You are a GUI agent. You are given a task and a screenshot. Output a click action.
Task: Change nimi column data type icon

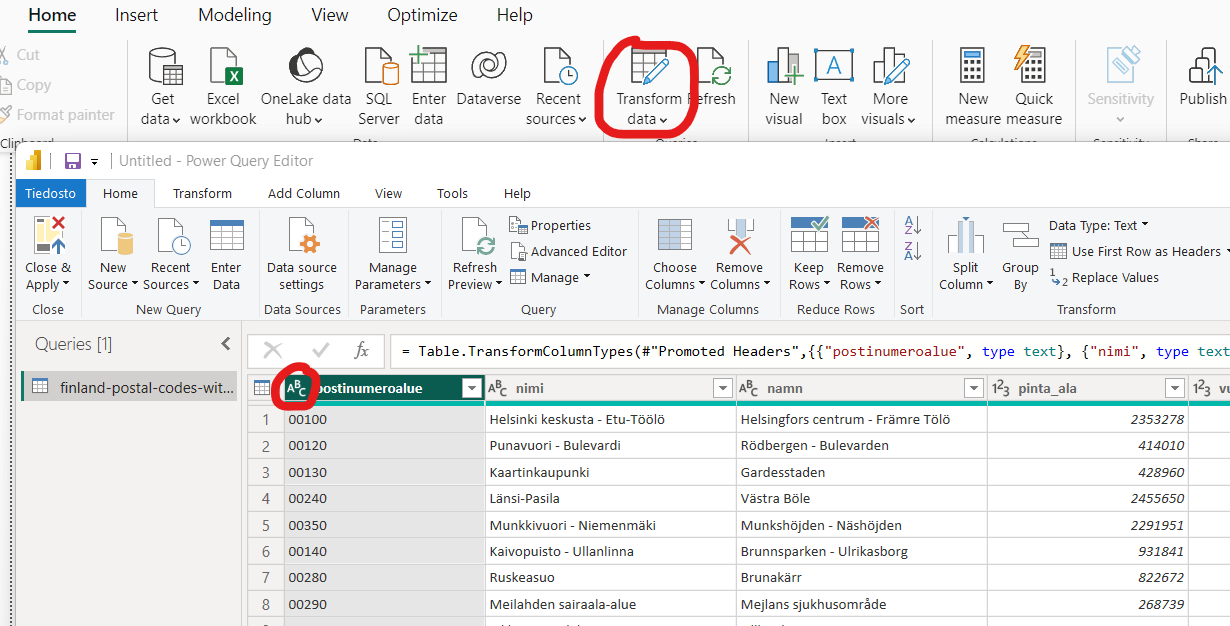[x=498, y=388]
